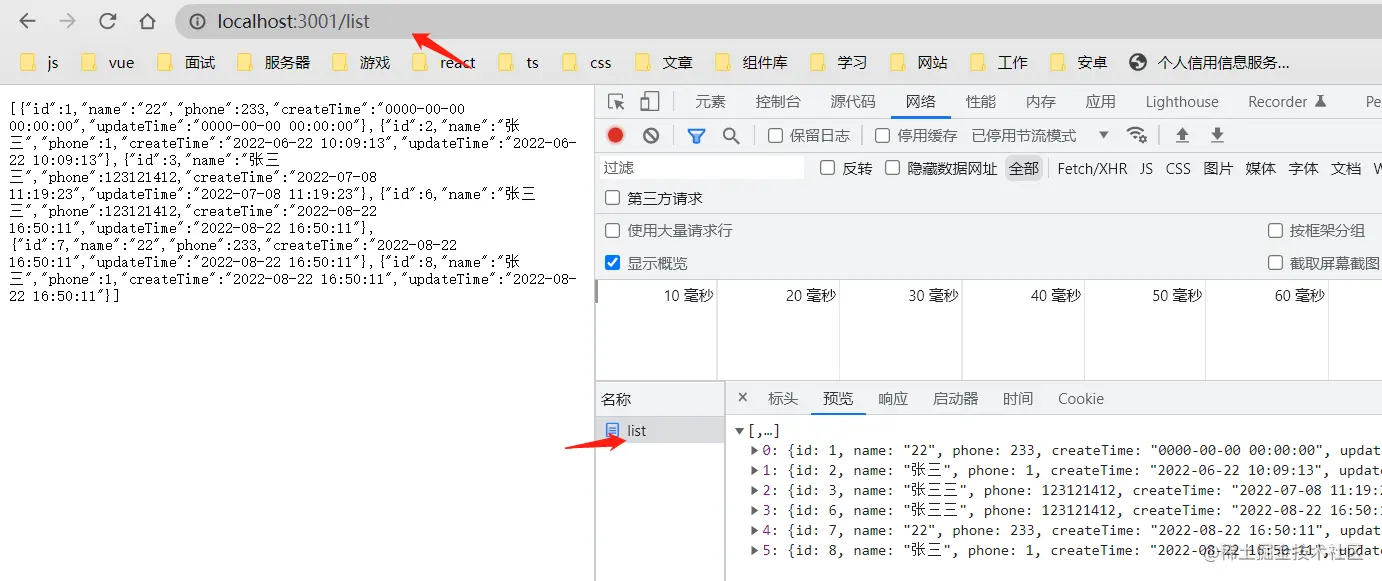Viewport: 1382px width, 581px height.
Task: Uncheck the 显示概览 checkbox
Action: point(613,263)
